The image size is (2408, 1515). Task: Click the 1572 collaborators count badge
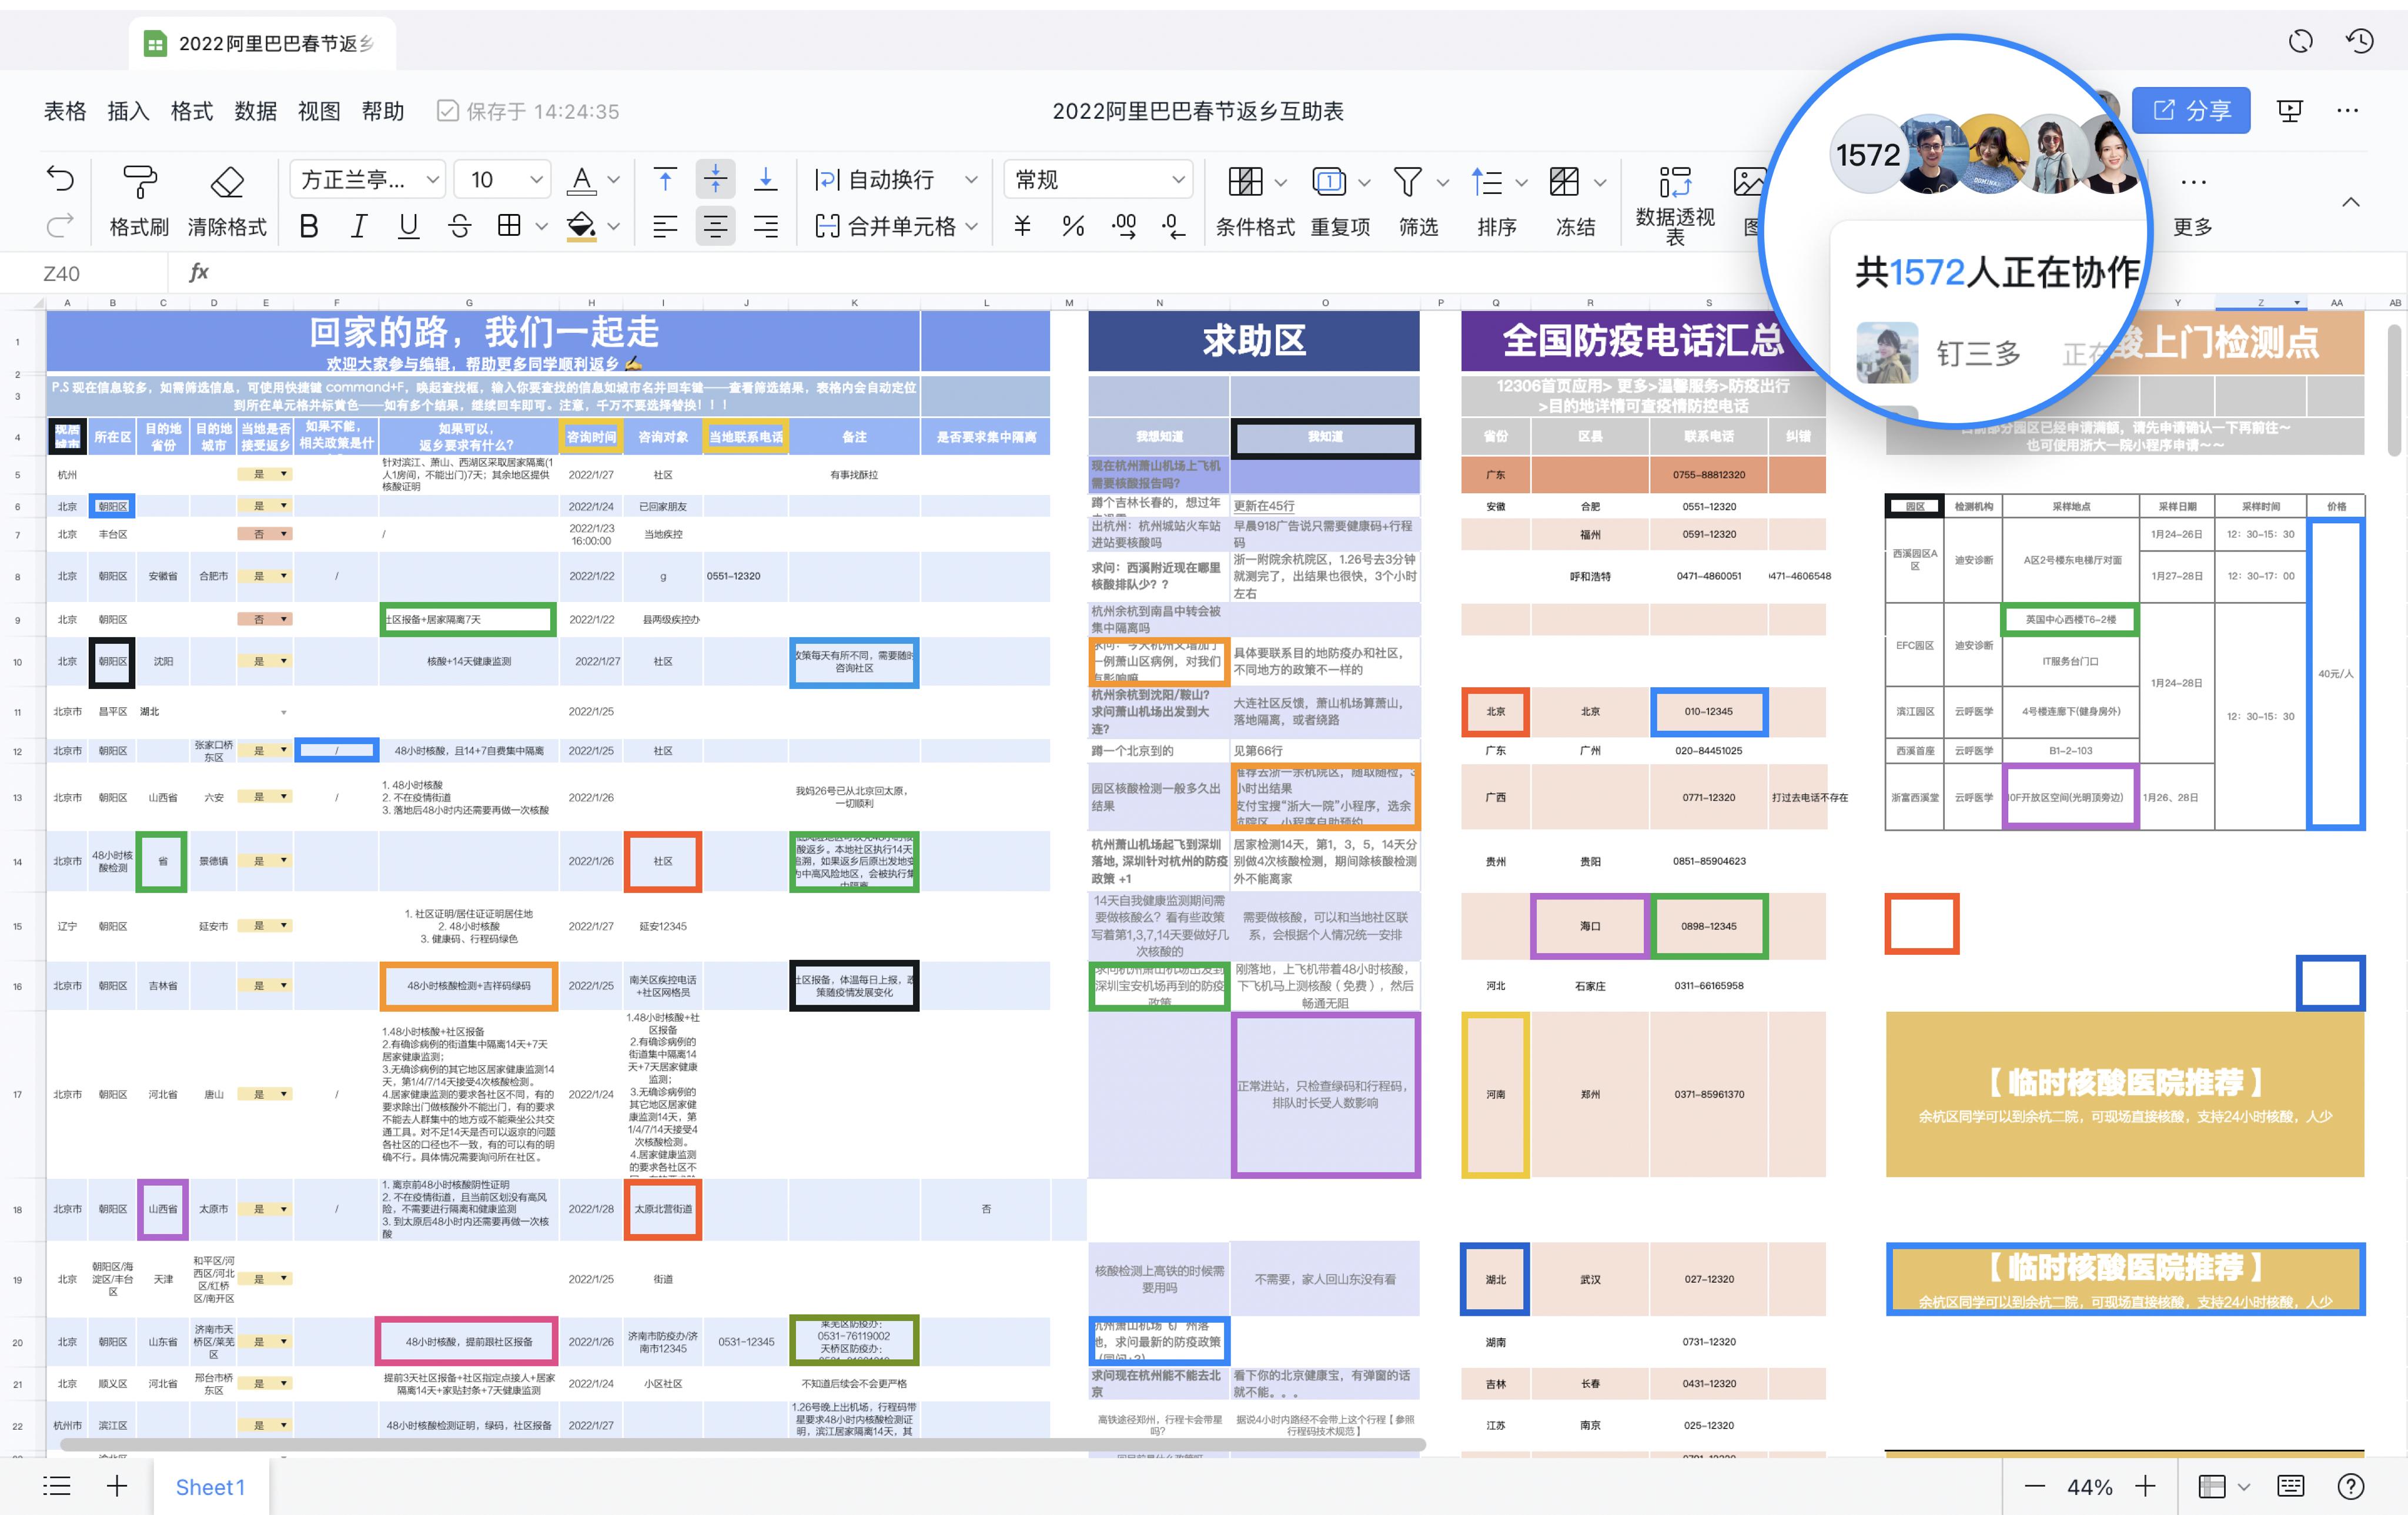[x=1868, y=155]
